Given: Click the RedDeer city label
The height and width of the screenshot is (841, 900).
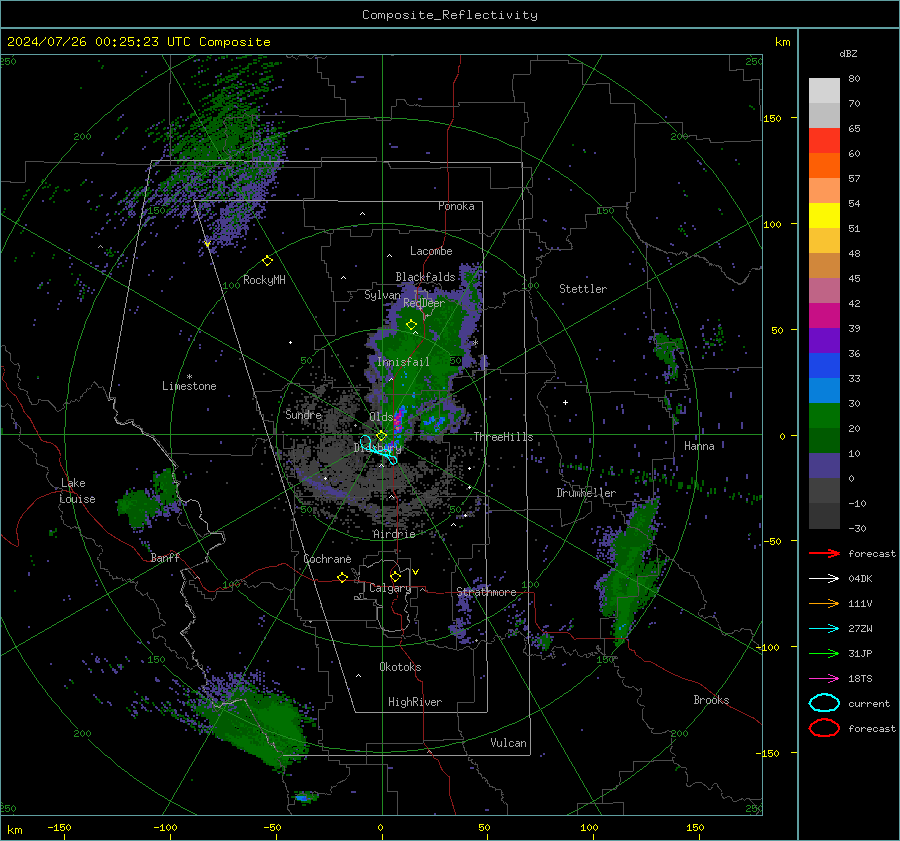Looking at the screenshot, I should coord(424,303).
